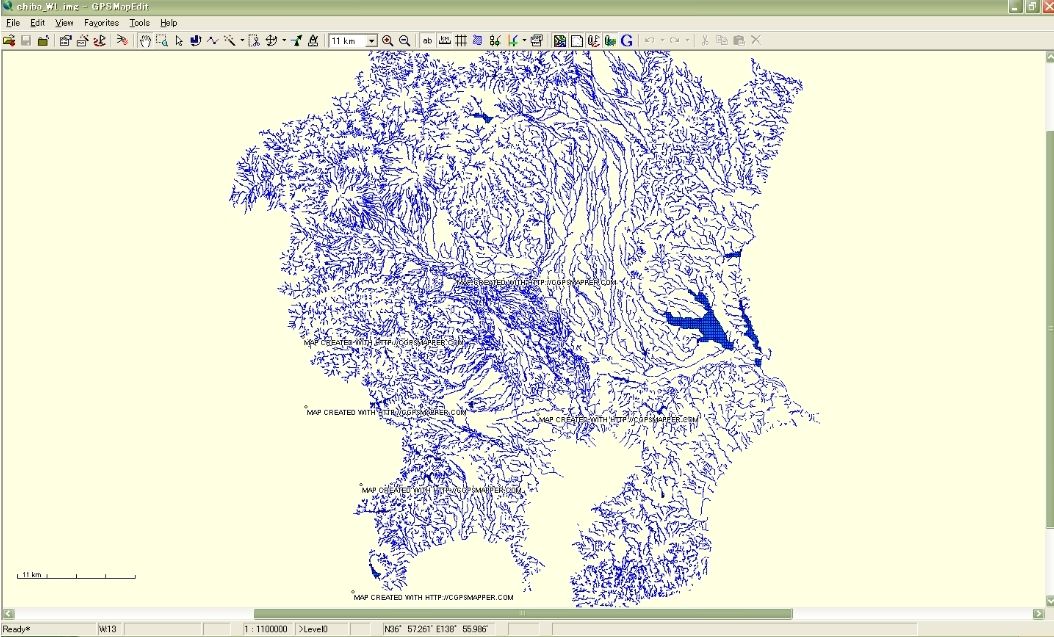The width and height of the screenshot is (1054, 637).
Task: Click the horizontal scrollbar left arrow
Action: point(8,613)
